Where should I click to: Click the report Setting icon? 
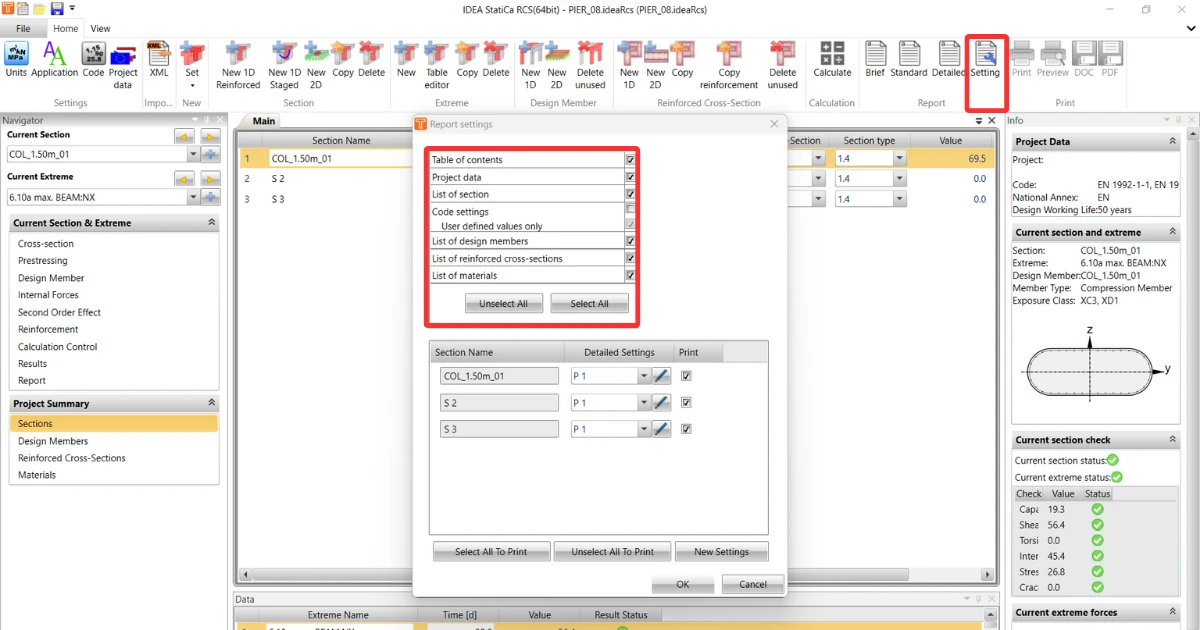click(985, 59)
